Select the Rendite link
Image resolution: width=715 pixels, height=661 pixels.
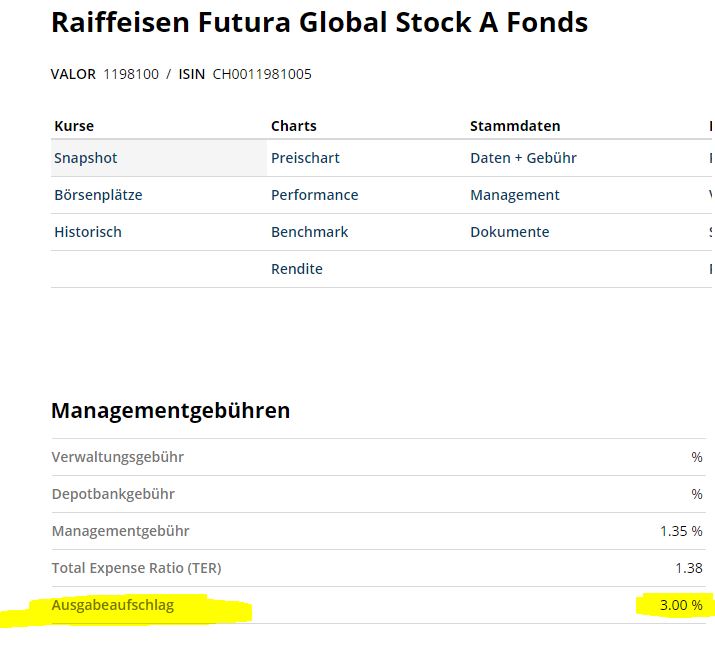tap(297, 269)
